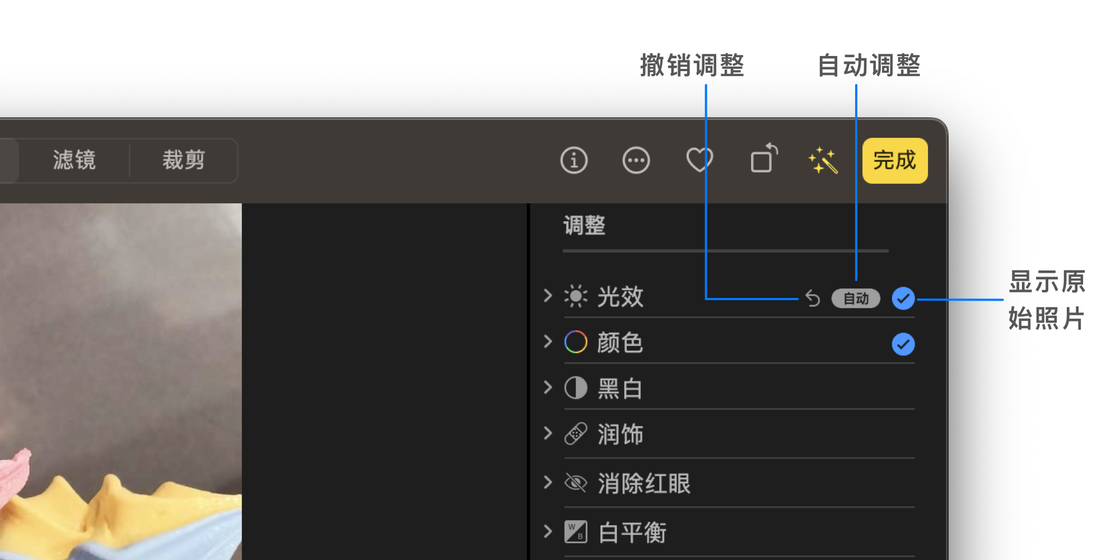Open the more options ellipsis menu
1120x560 pixels.
pos(636,160)
